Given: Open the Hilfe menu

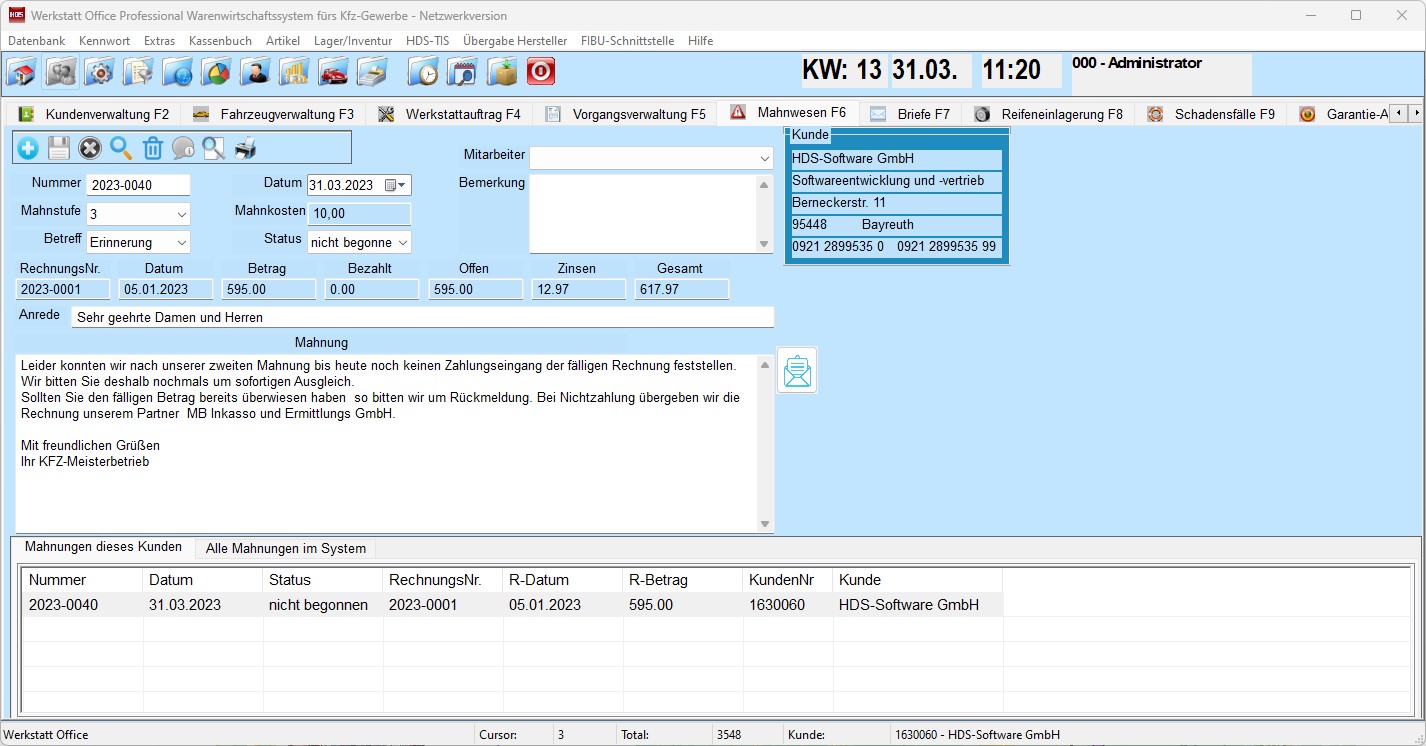Looking at the screenshot, I should (x=700, y=41).
